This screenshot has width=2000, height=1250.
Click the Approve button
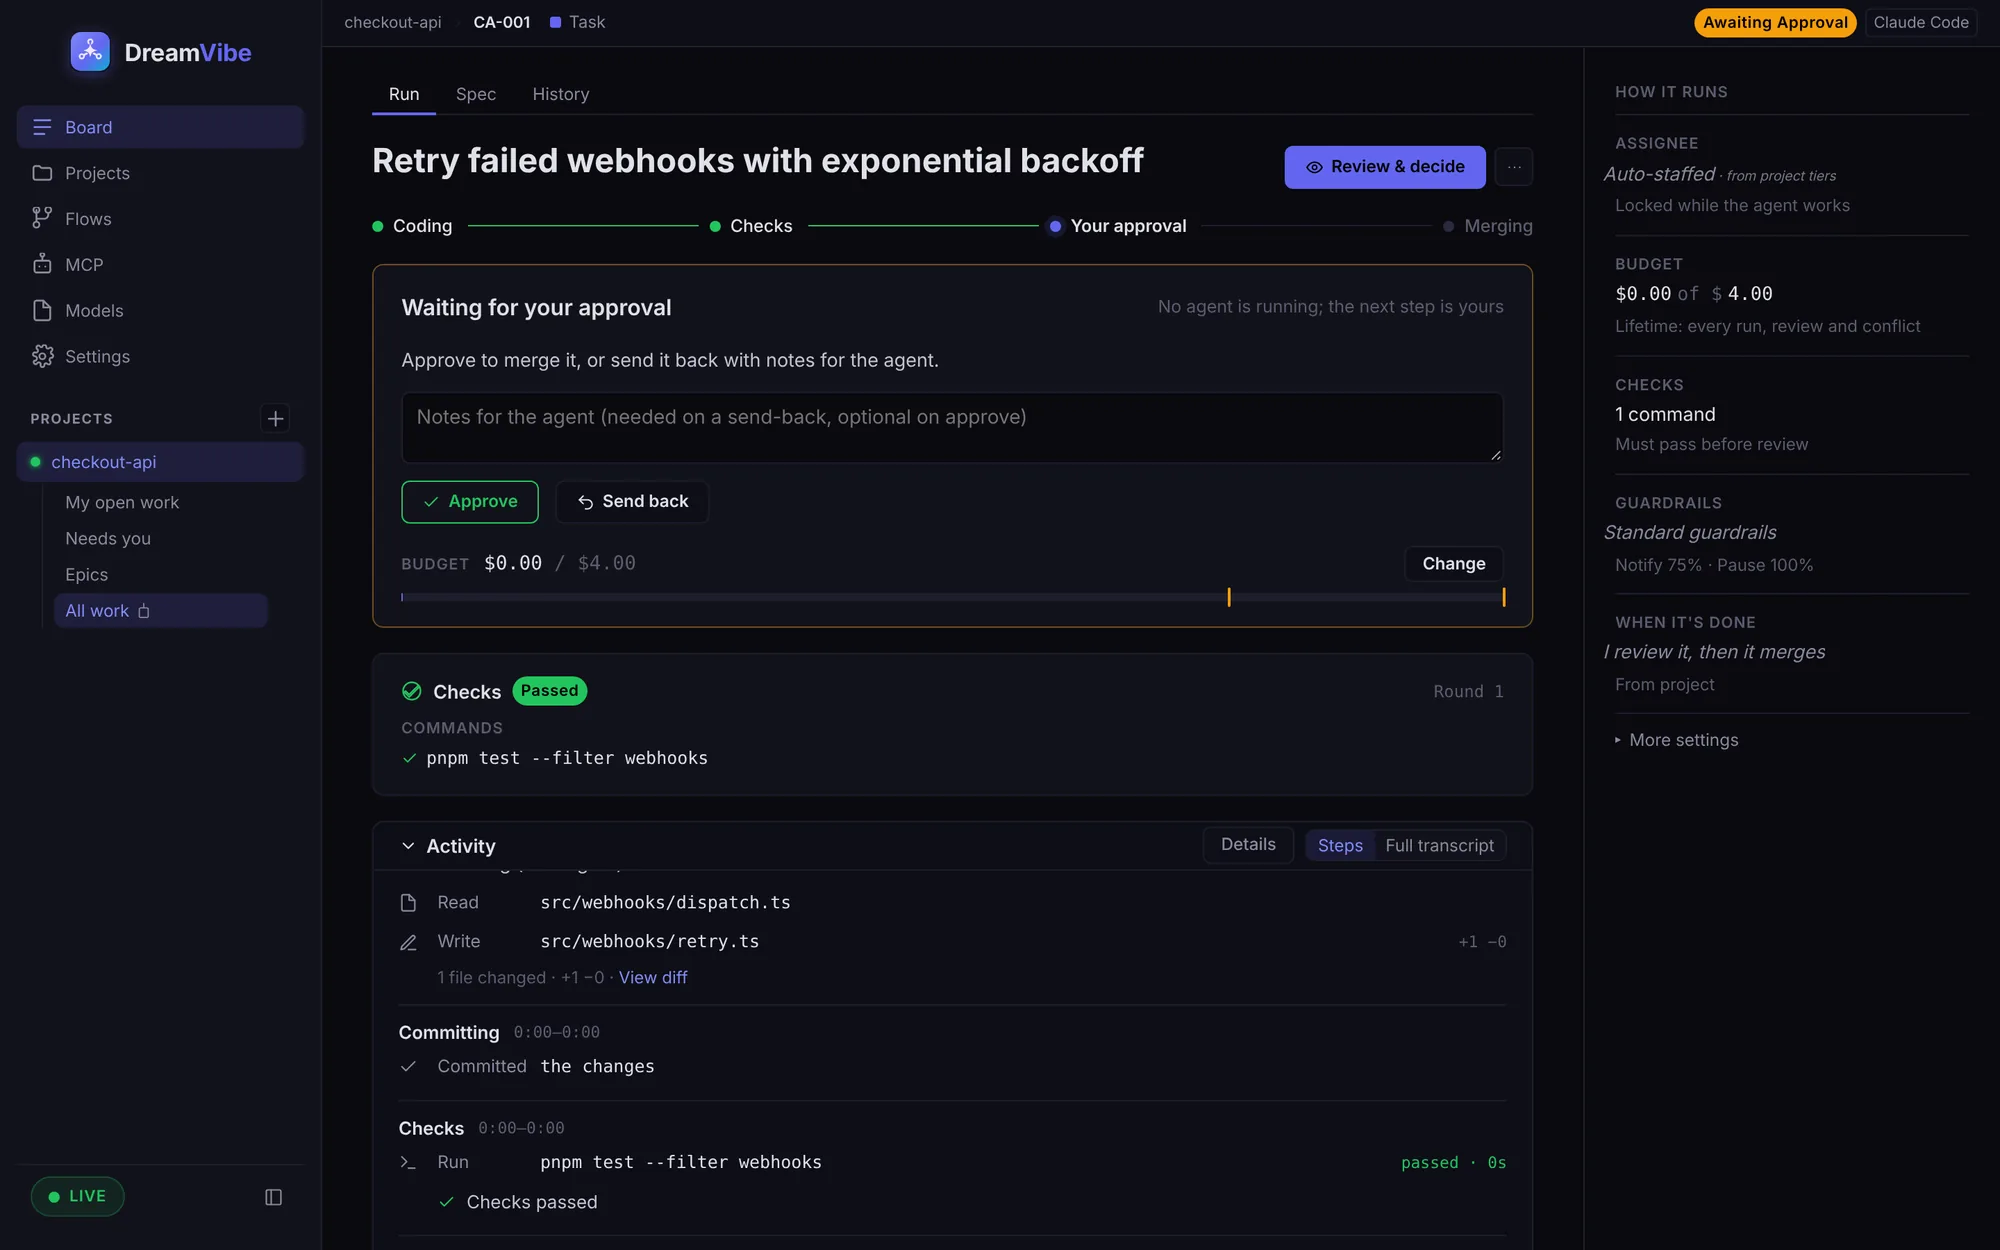click(x=470, y=502)
